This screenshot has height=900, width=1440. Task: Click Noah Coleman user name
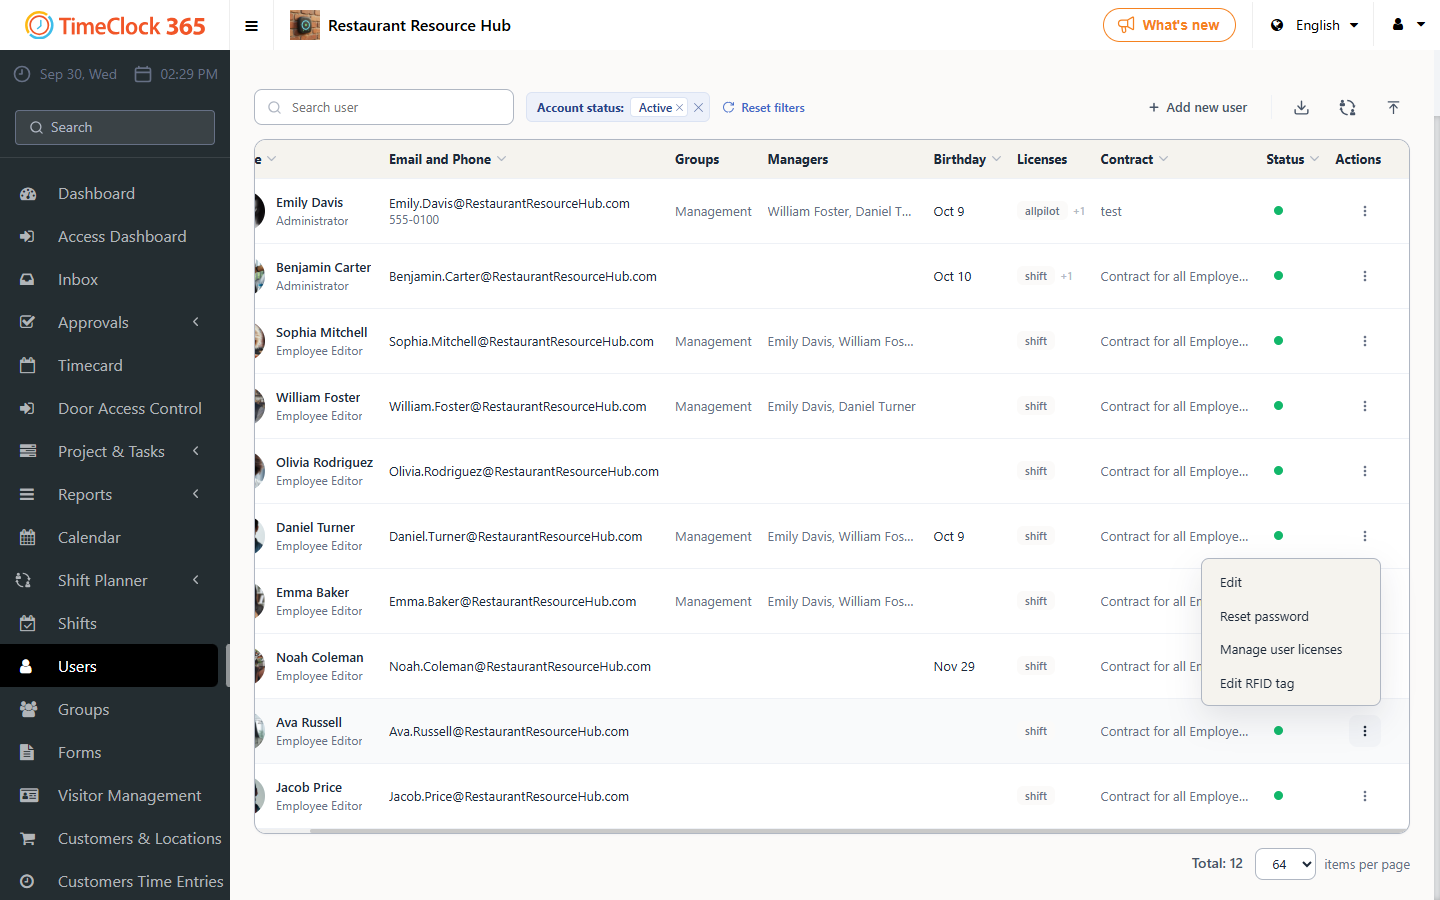320,657
